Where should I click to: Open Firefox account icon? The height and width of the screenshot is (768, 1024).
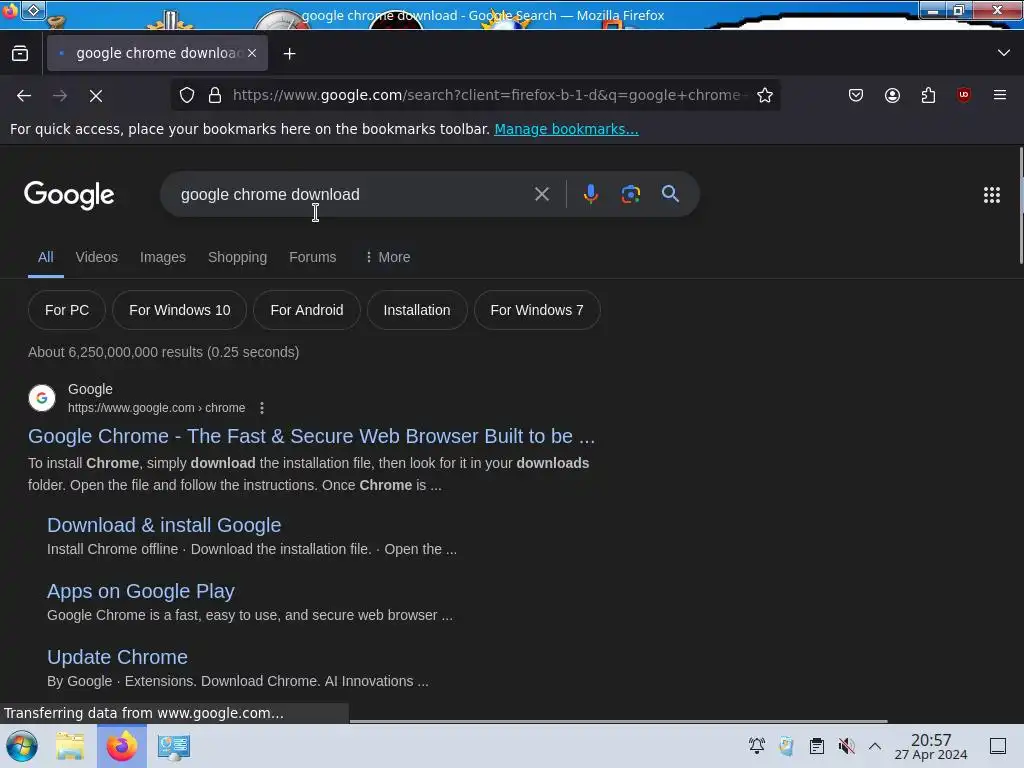pos(892,95)
